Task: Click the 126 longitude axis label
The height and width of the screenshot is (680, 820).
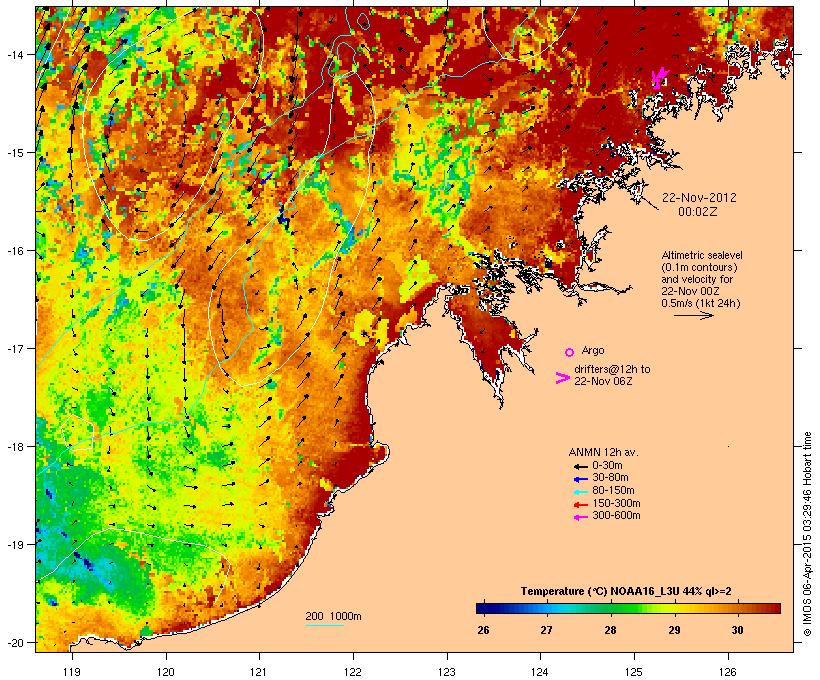Action: click(x=728, y=672)
